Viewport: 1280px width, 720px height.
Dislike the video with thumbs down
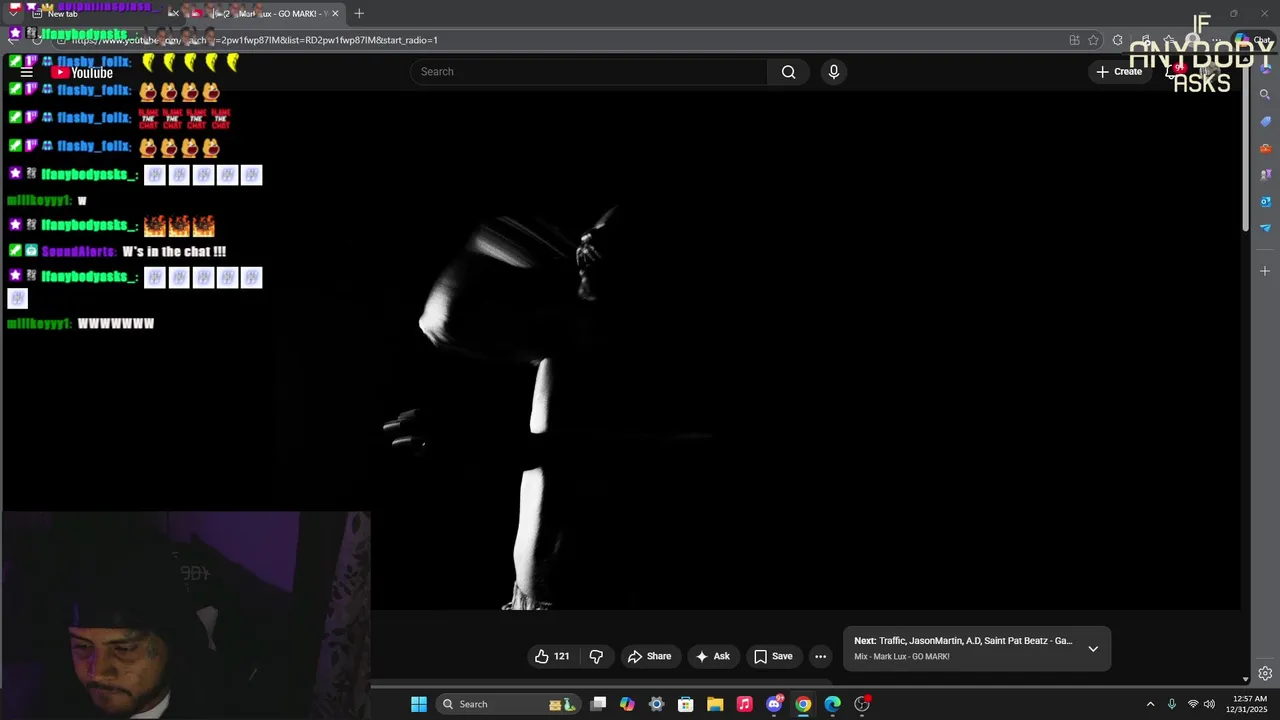click(596, 657)
